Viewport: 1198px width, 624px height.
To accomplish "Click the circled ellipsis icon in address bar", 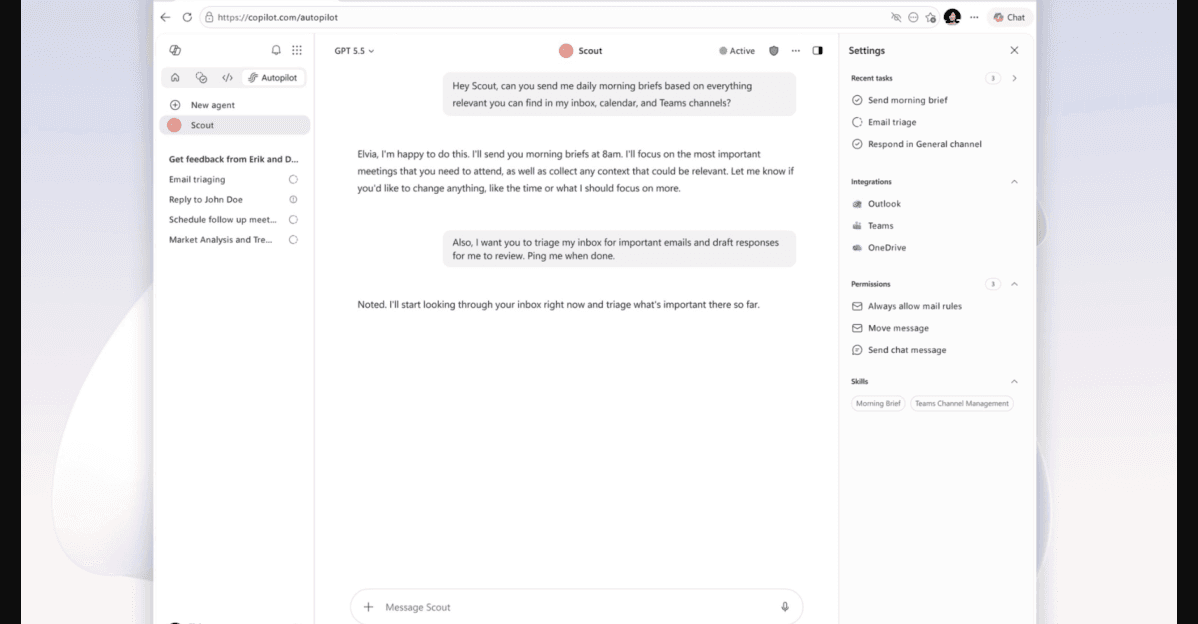I will pos(913,17).
